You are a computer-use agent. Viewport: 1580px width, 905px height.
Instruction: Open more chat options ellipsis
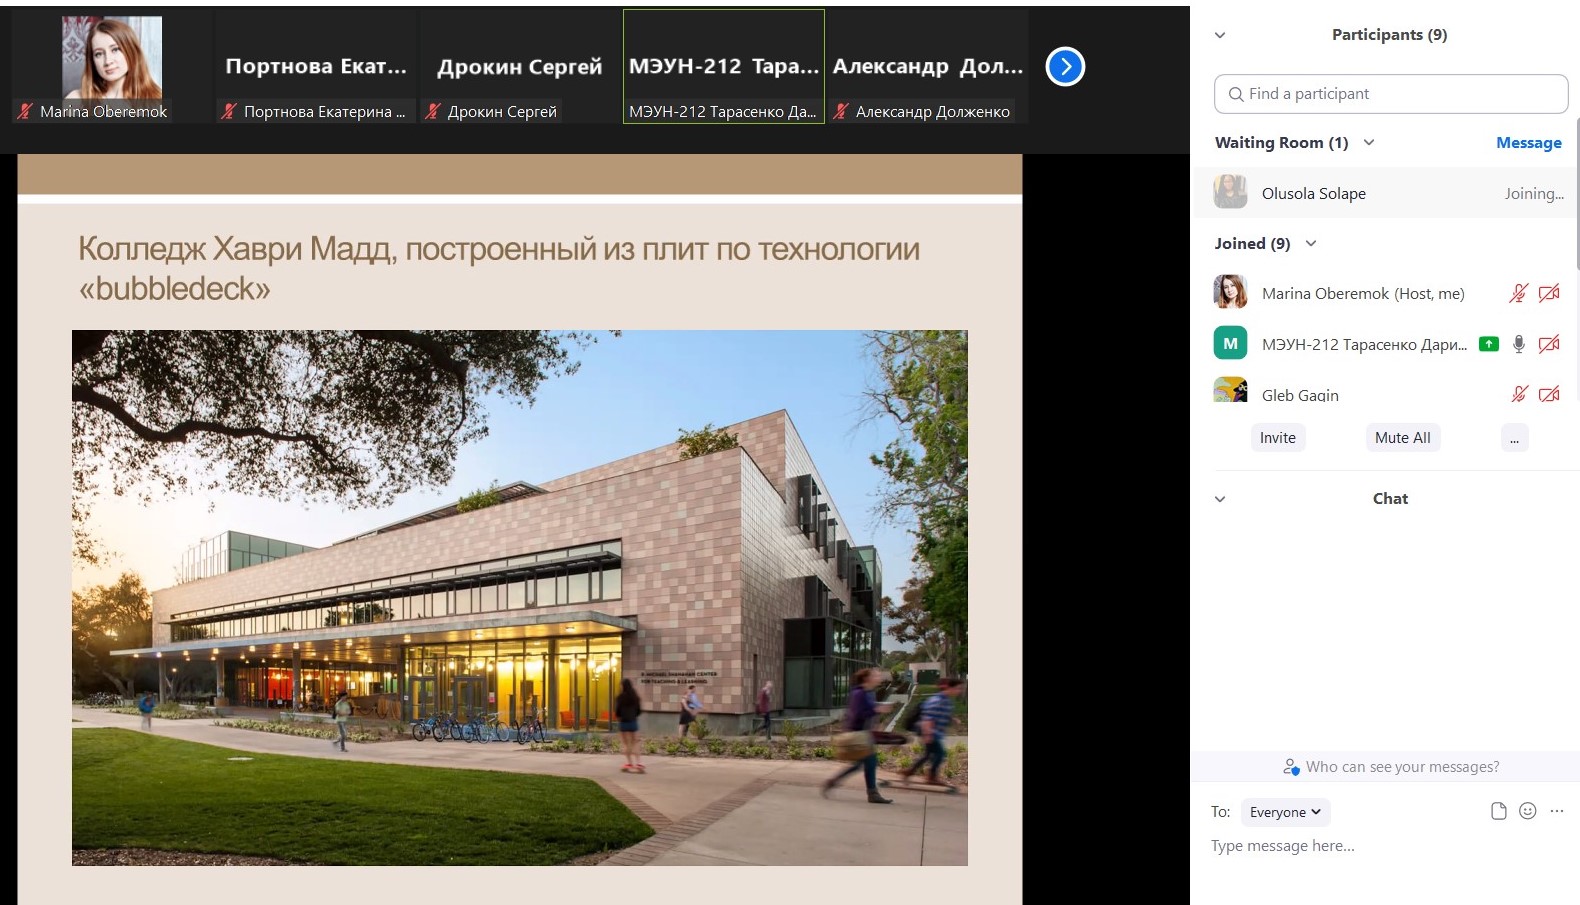(1557, 811)
